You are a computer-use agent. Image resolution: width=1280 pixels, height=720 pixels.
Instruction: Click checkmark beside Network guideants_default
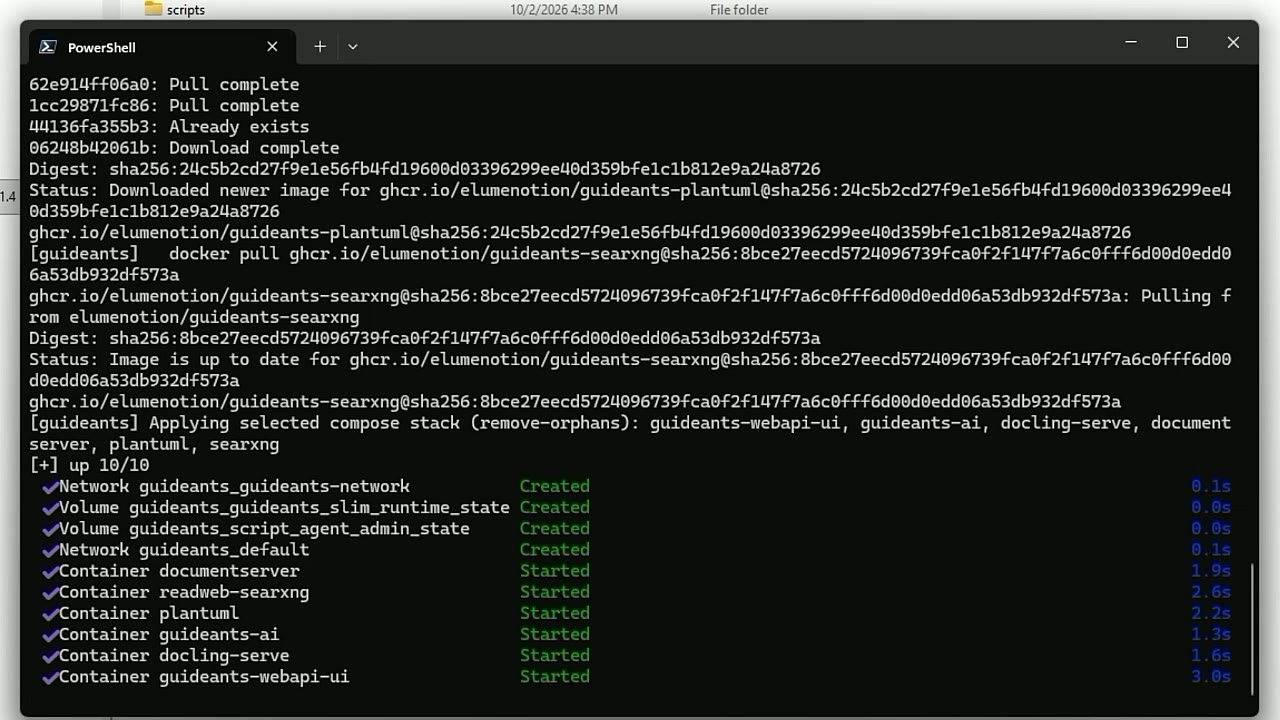point(50,550)
